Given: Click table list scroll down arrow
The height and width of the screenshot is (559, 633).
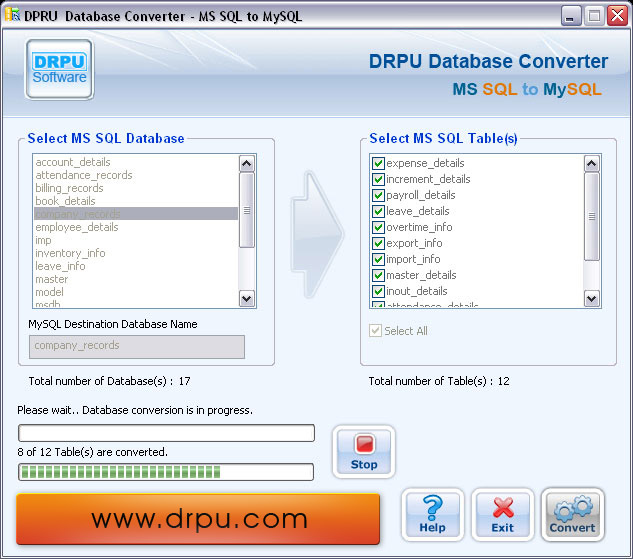Looking at the screenshot, I should [x=592, y=299].
